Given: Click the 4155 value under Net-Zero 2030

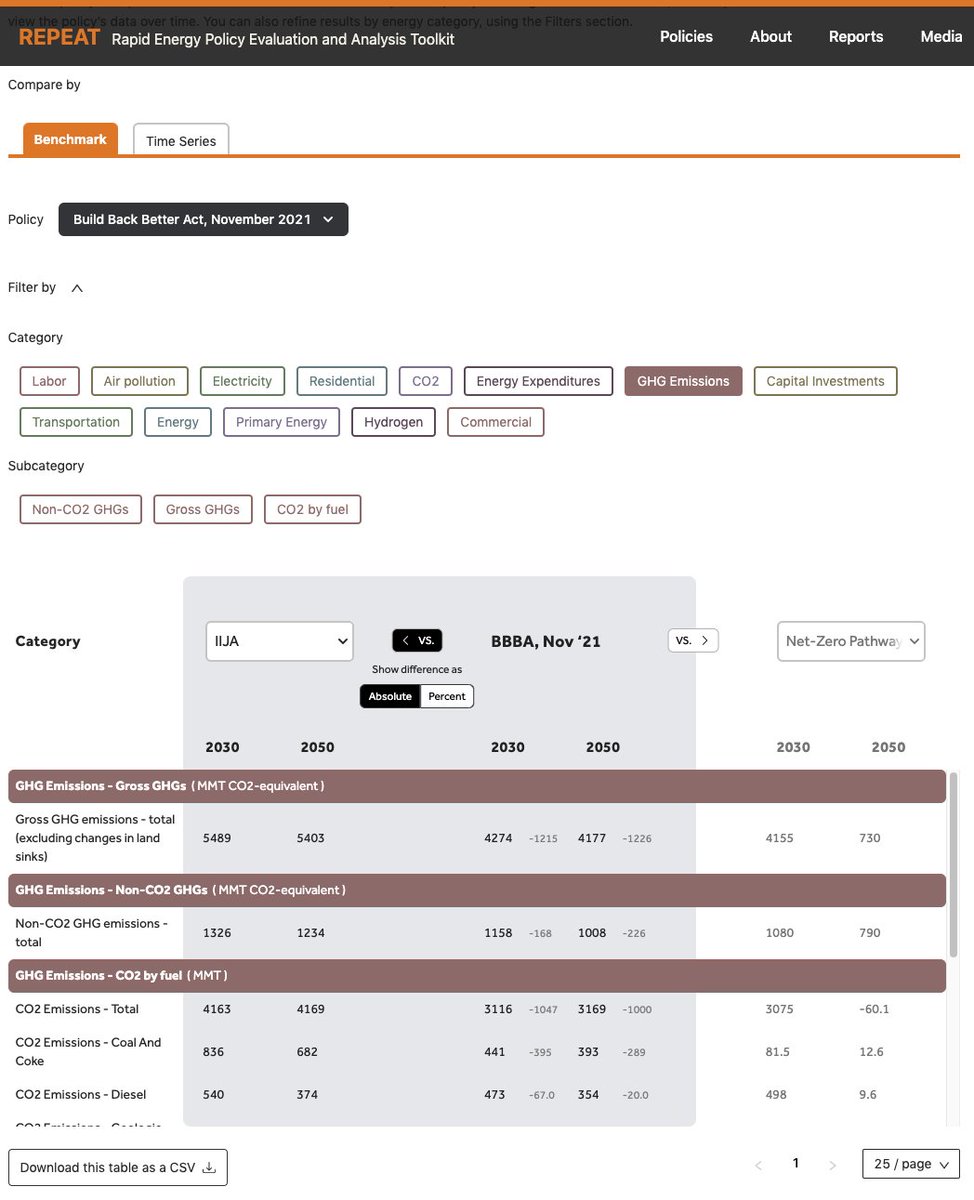Looking at the screenshot, I should click(779, 838).
